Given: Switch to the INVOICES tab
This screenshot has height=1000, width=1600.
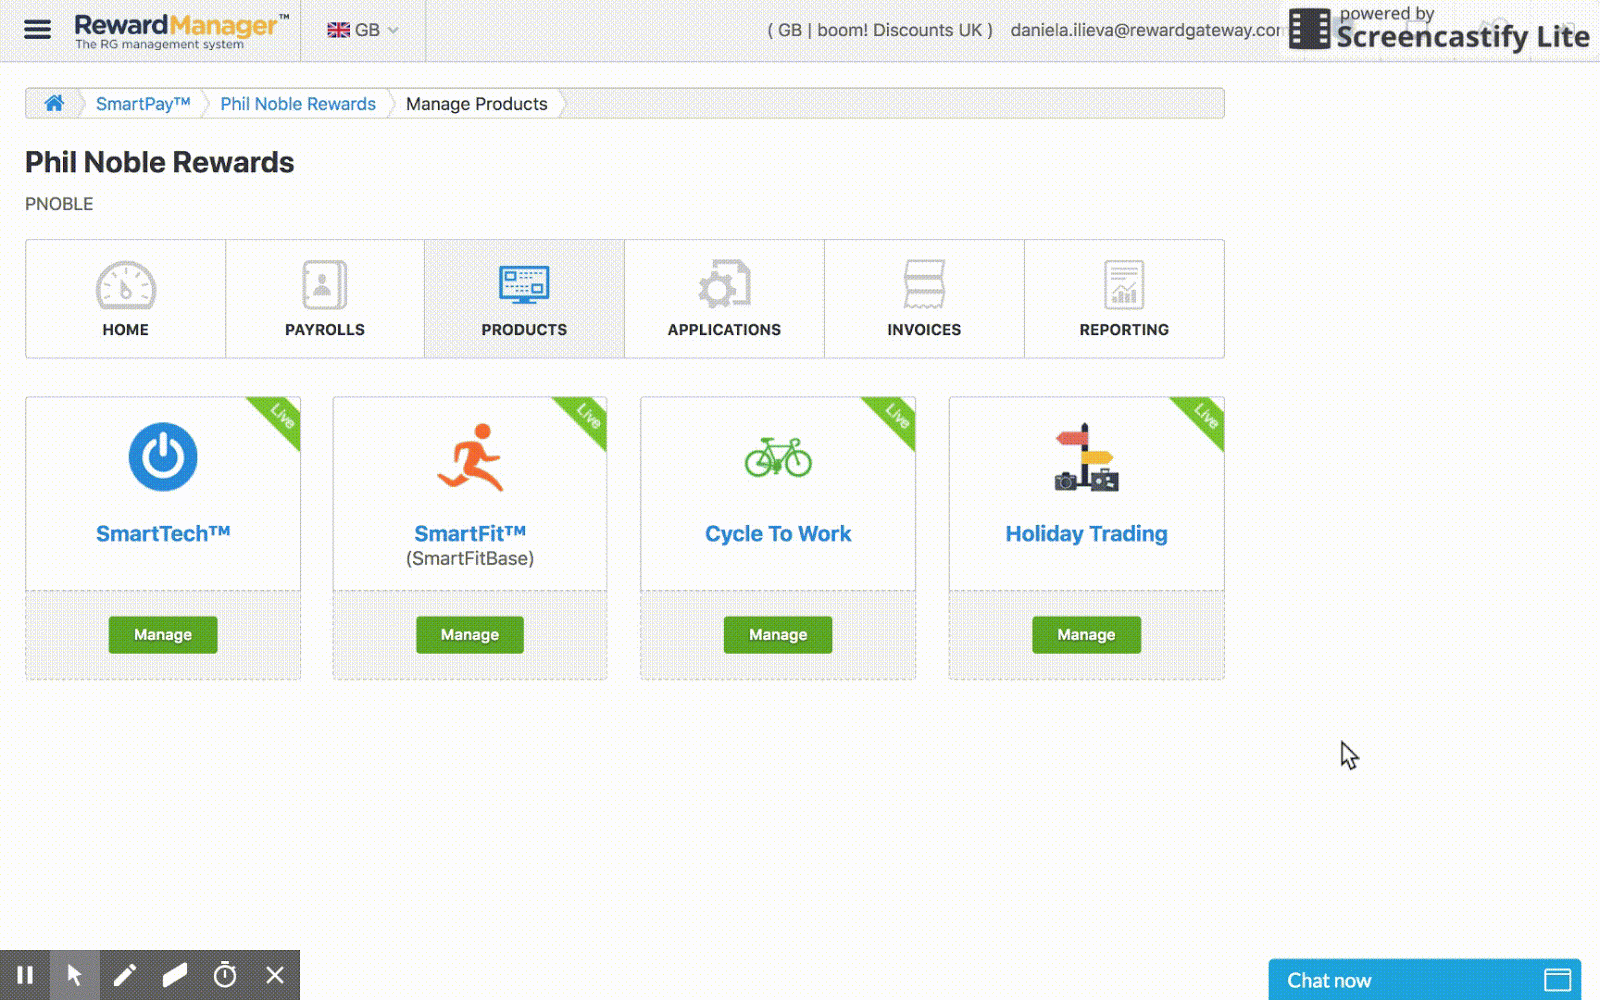Looking at the screenshot, I should tap(924, 298).
